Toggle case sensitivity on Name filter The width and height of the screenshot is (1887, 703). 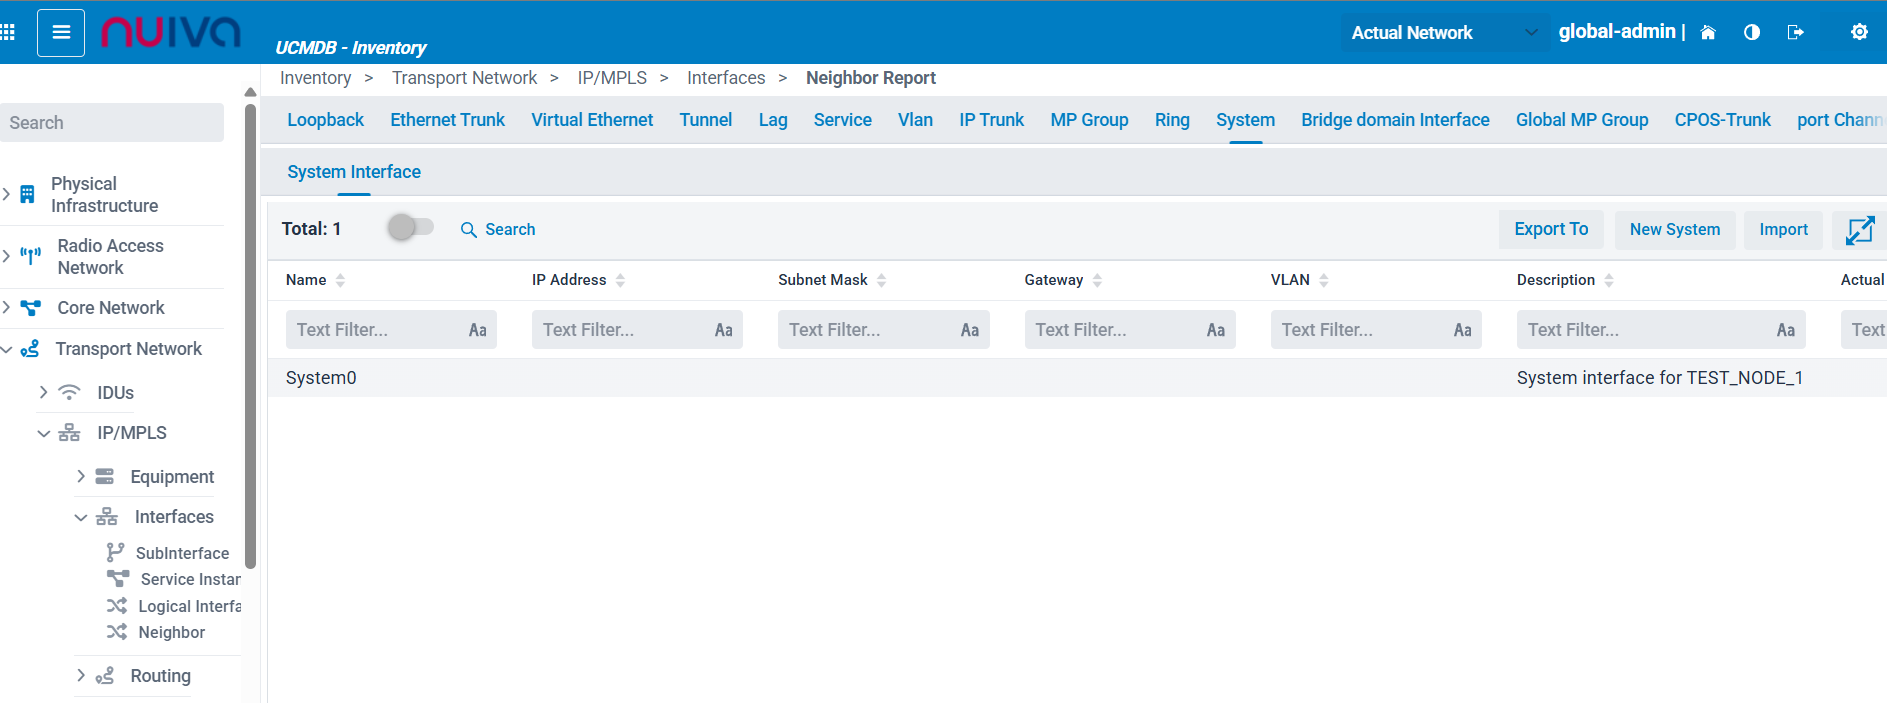pyautogui.click(x=478, y=330)
